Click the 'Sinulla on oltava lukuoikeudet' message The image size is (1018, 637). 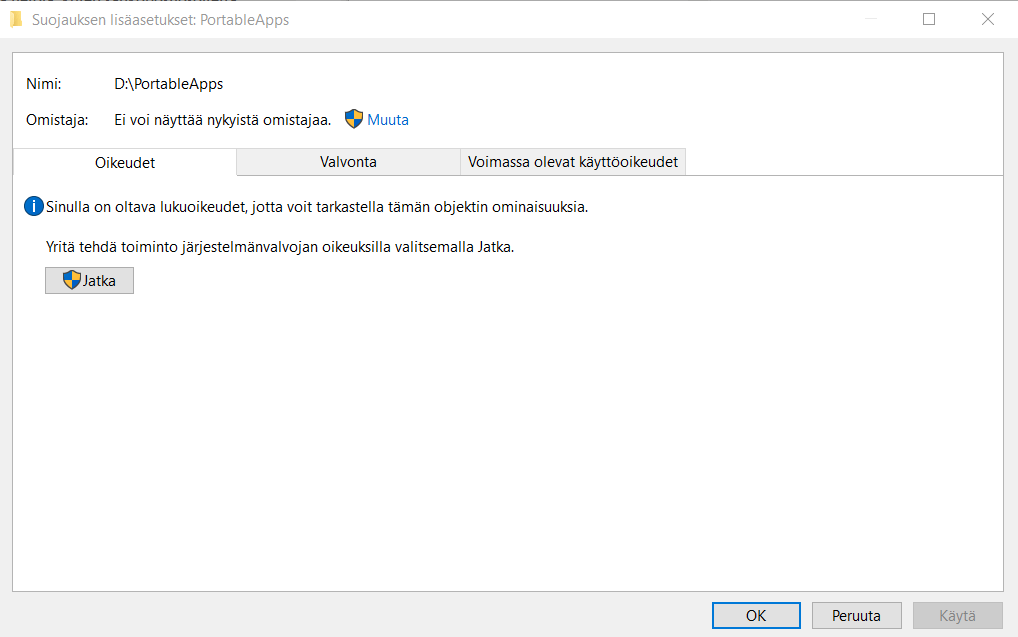coord(317,207)
